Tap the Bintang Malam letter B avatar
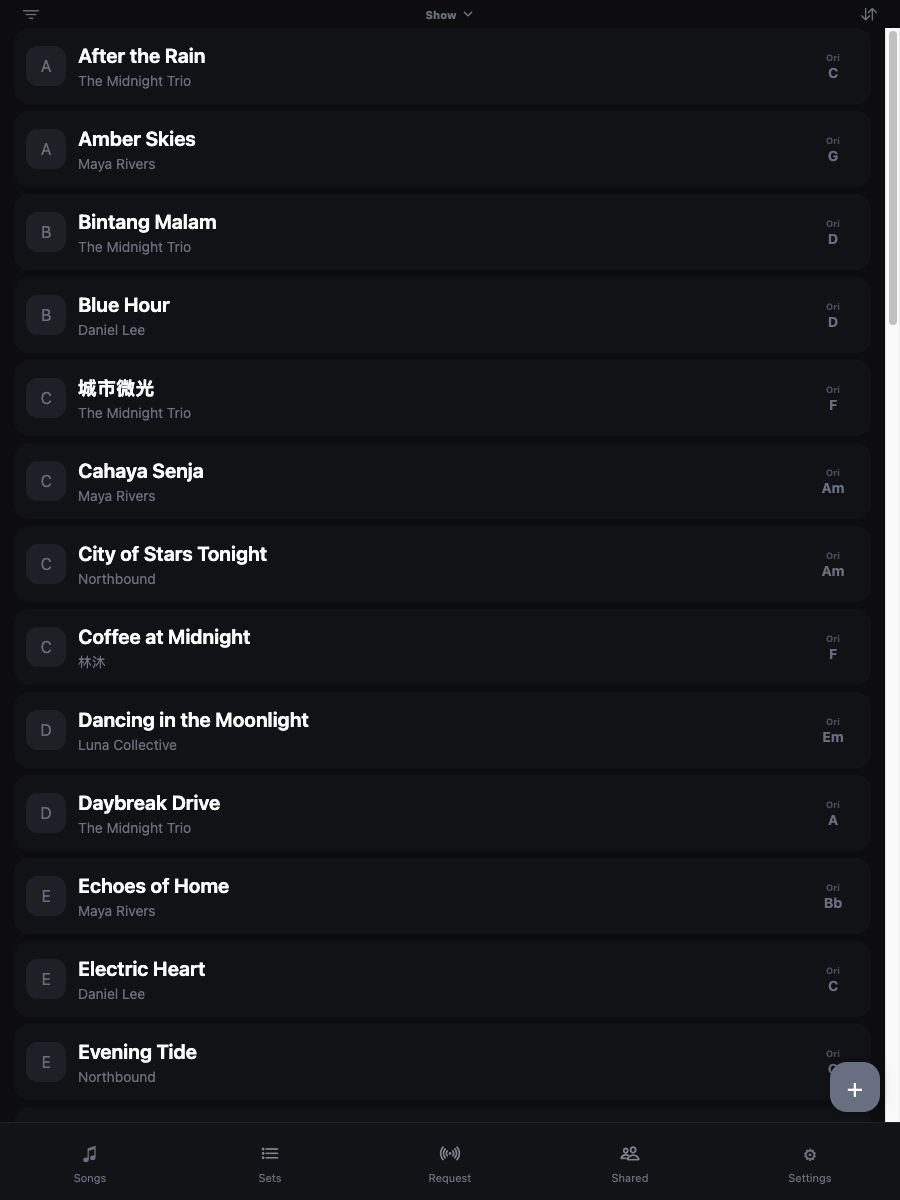 46,232
